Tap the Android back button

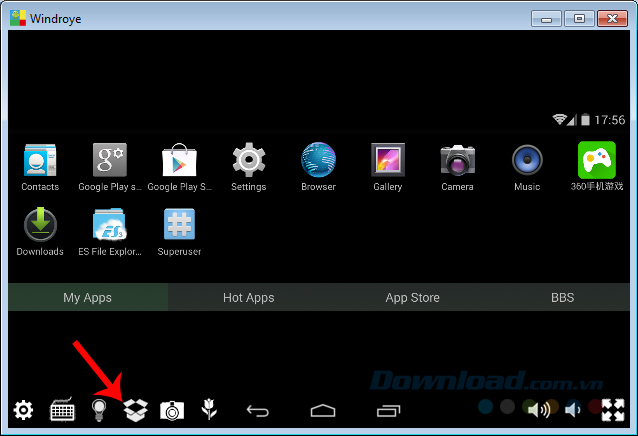[x=258, y=411]
